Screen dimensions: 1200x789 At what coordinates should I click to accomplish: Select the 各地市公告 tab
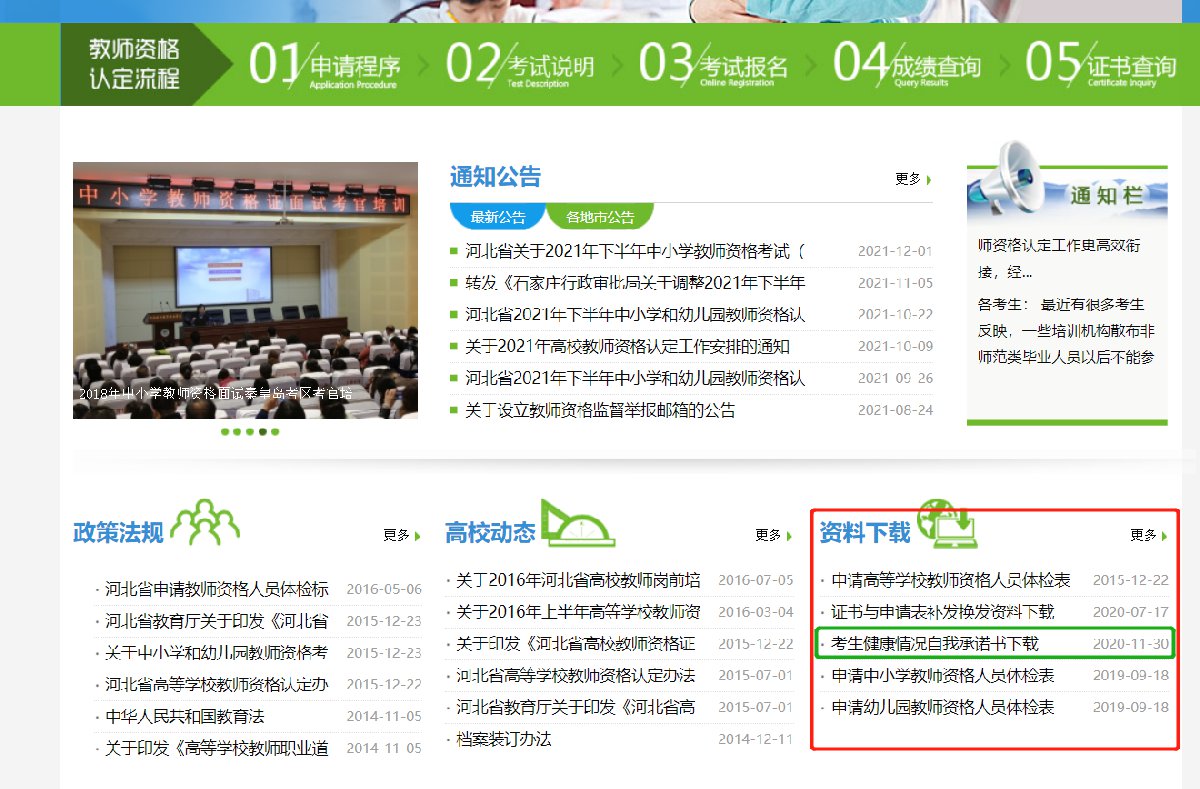600,216
